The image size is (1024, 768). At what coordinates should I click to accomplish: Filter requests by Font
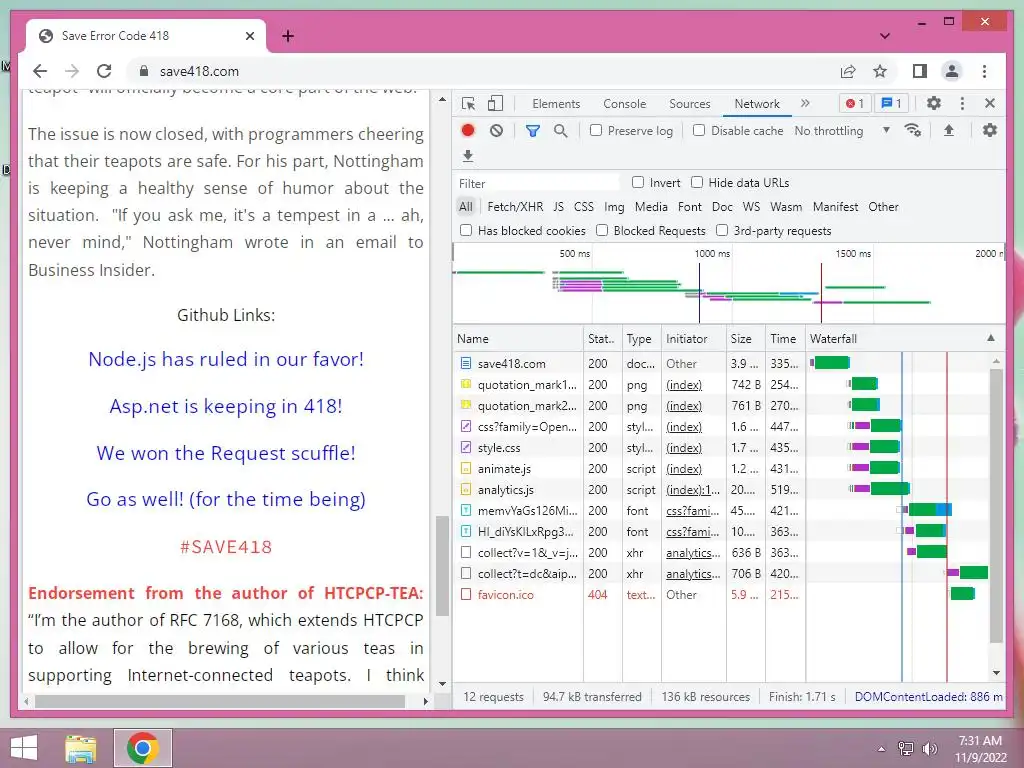[x=690, y=206]
